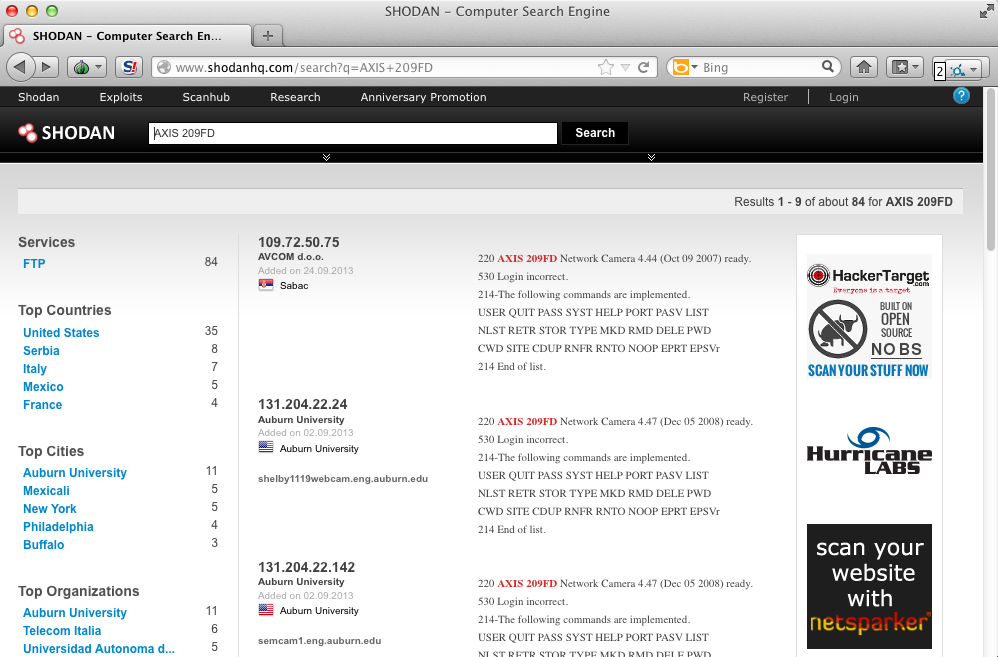Screen dimensions: 998x657
Task: Filter by New York city
Action: (x=50, y=509)
